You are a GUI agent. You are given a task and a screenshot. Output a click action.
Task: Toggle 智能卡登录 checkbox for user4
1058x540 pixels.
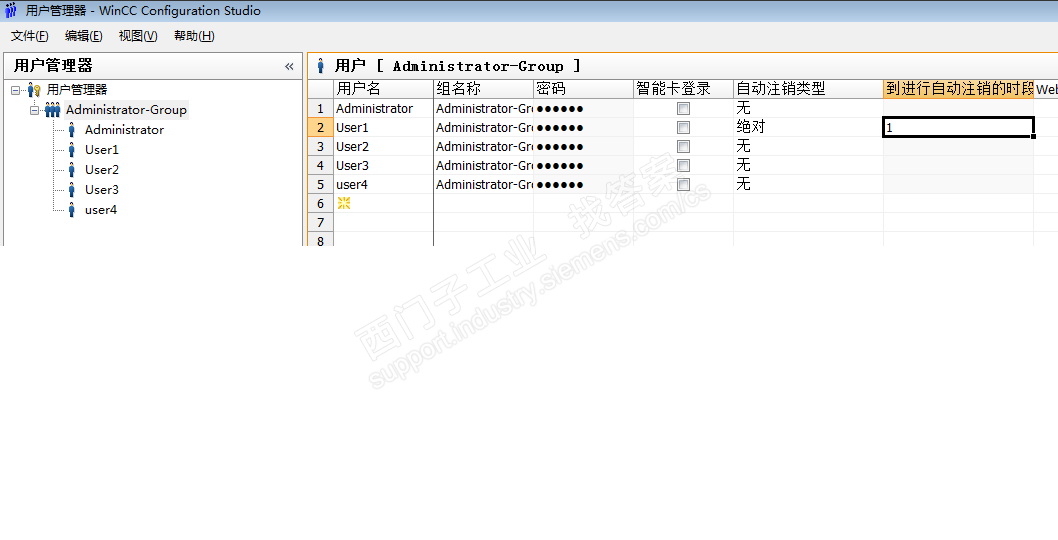coord(684,184)
